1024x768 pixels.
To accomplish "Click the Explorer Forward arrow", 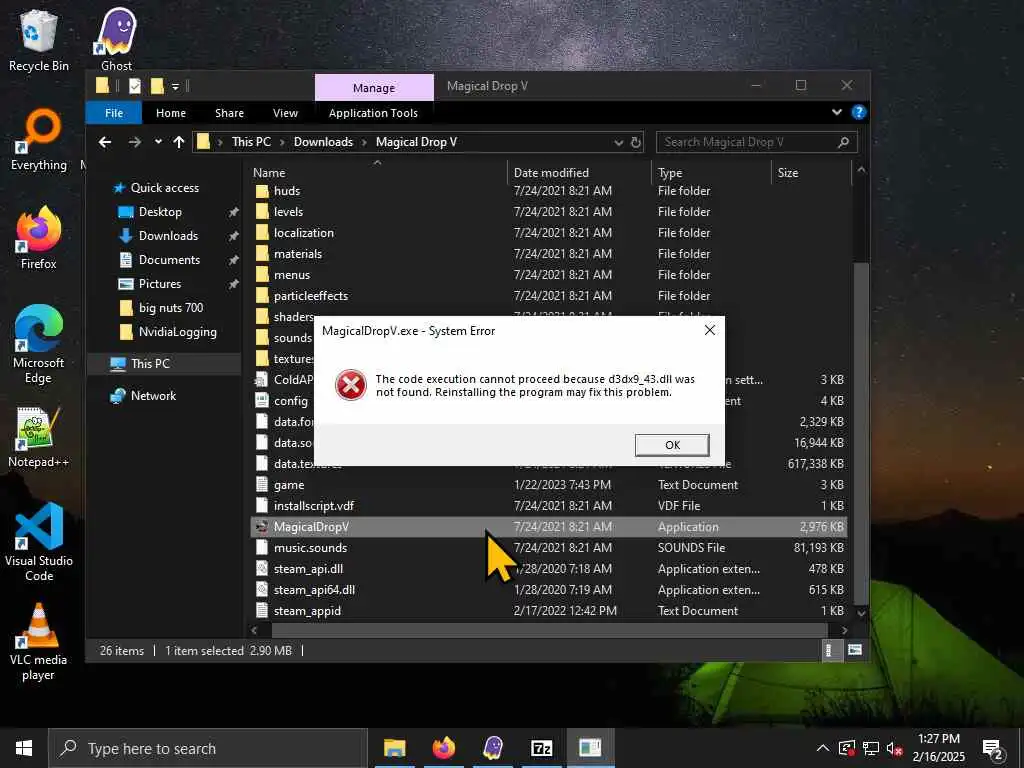I will coord(135,142).
